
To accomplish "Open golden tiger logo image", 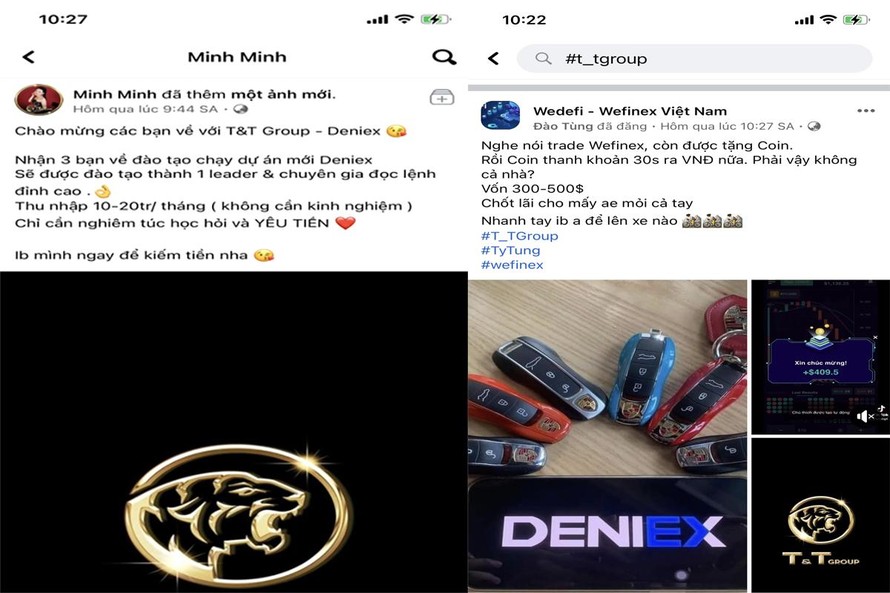I will point(233,432).
